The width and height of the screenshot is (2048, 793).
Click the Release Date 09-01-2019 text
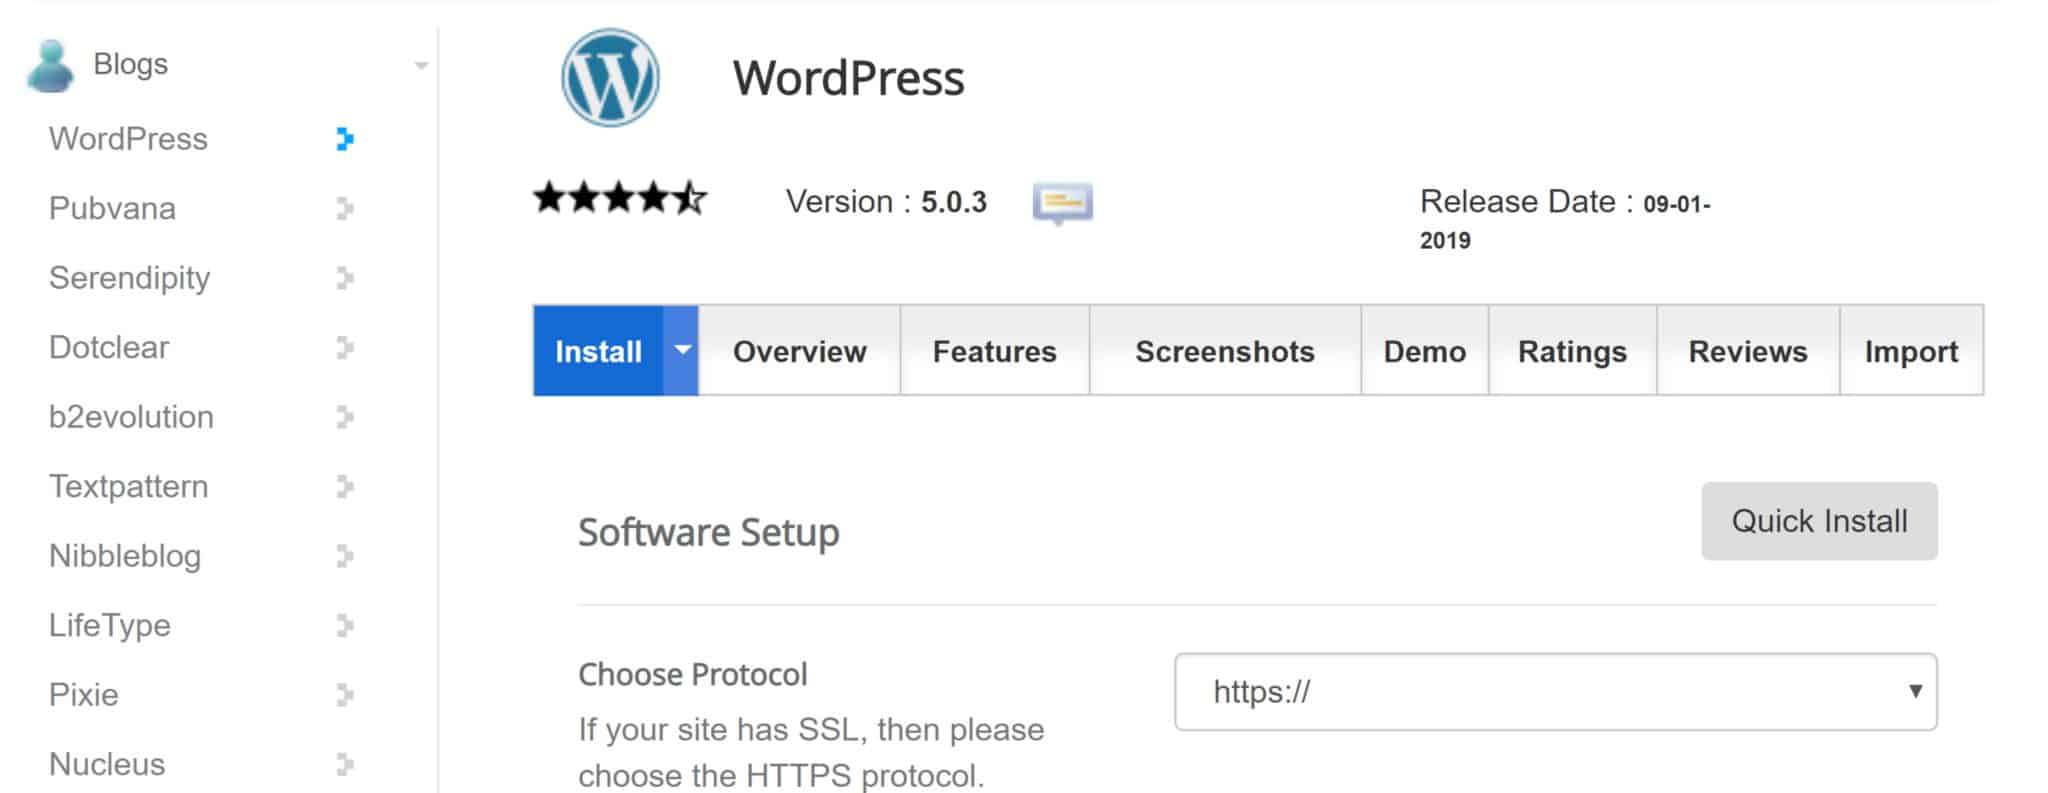click(1565, 220)
